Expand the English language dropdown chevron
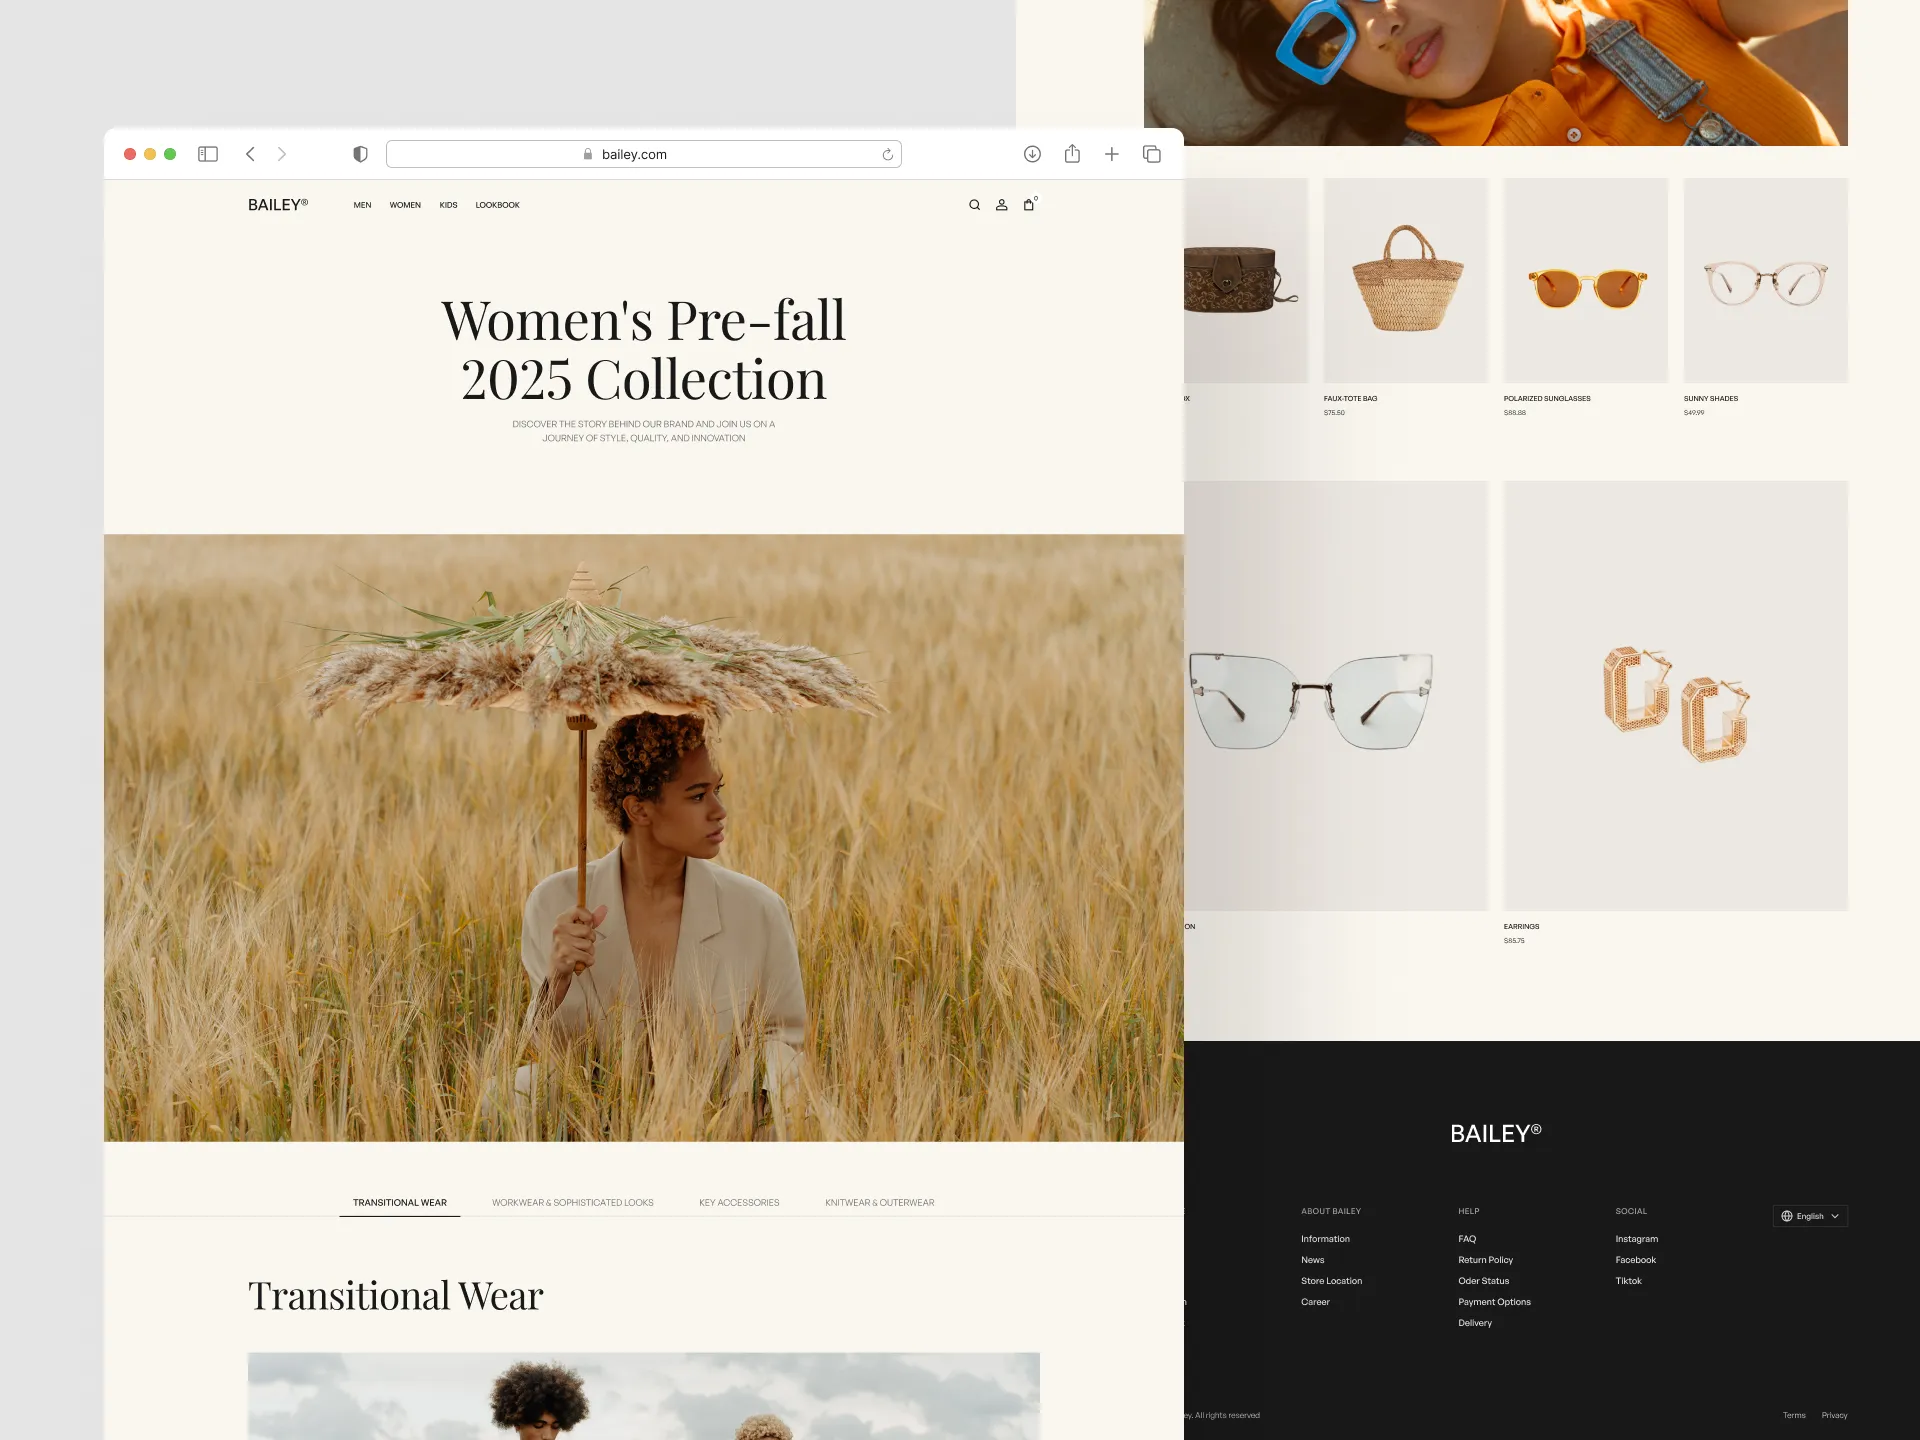1920x1440 pixels. pos(1835,1216)
